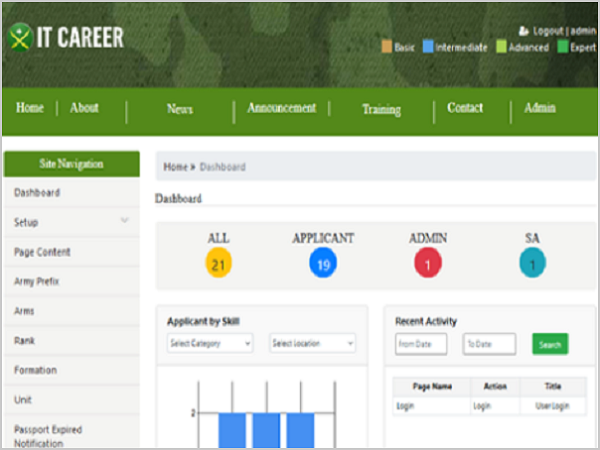This screenshot has width=600, height=450.
Task: Click the Applicant by Skill heading
Action: pyautogui.click(x=203, y=321)
